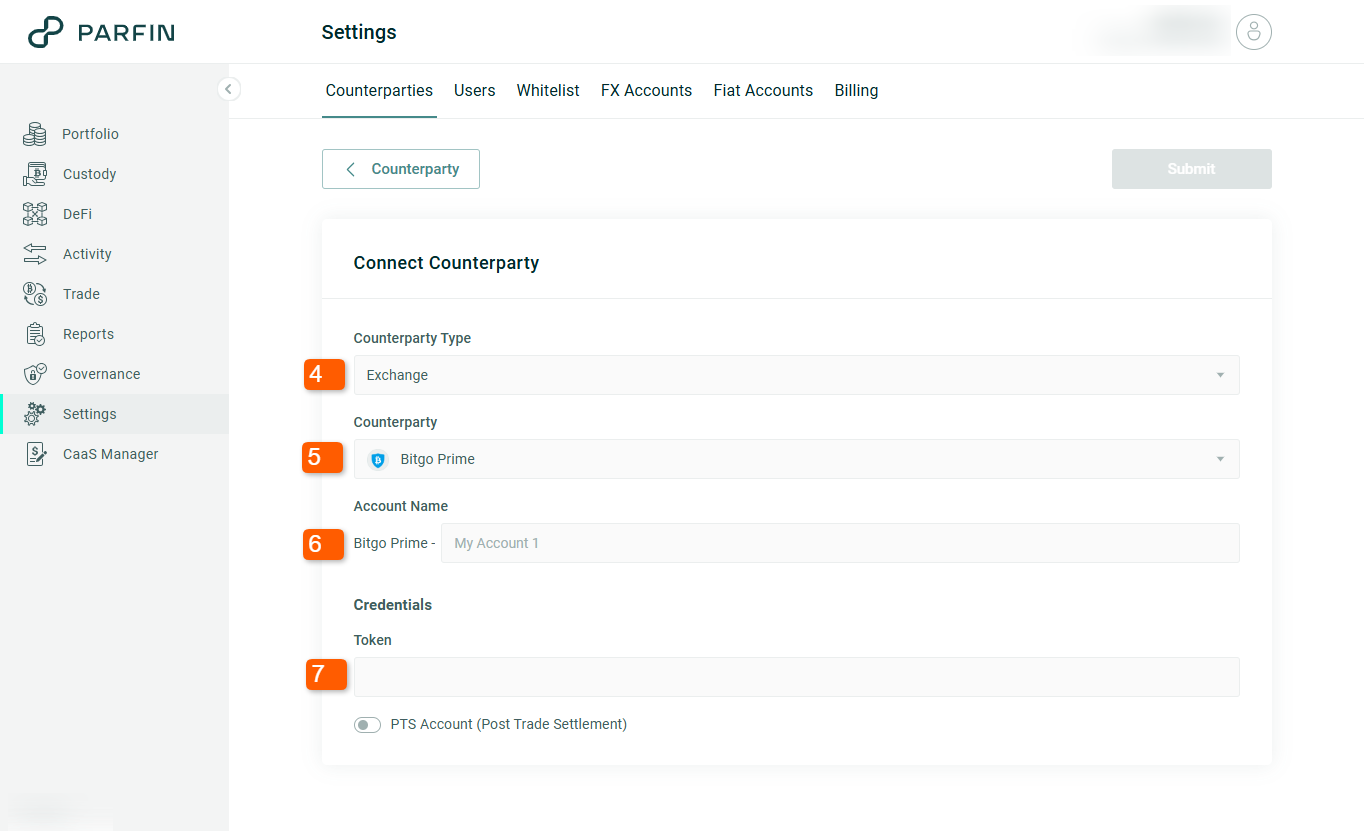The height and width of the screenshot is (831, 1364).
Task: Open the Counterparty Bitgo Prime dropdown
Action: pos(796,459)
